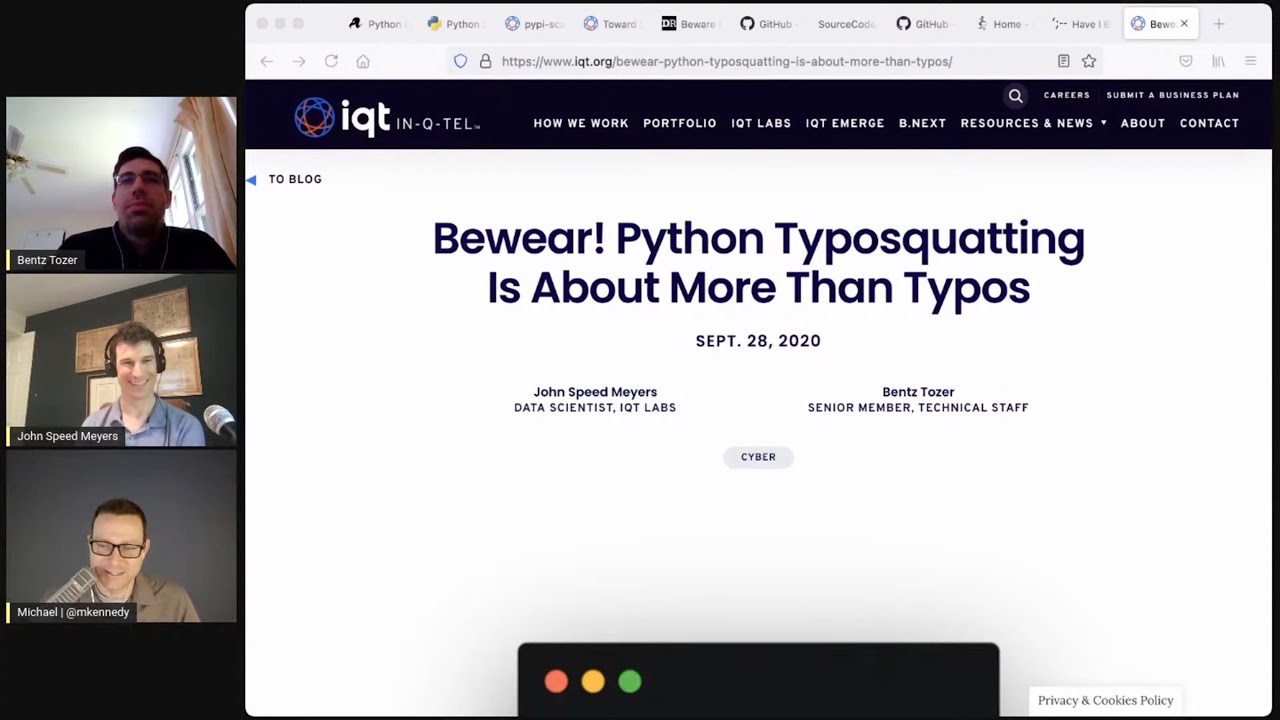Toggle reader view icon in address bar
Viewport: 1280px width, 720px height.
(1064, 61)
